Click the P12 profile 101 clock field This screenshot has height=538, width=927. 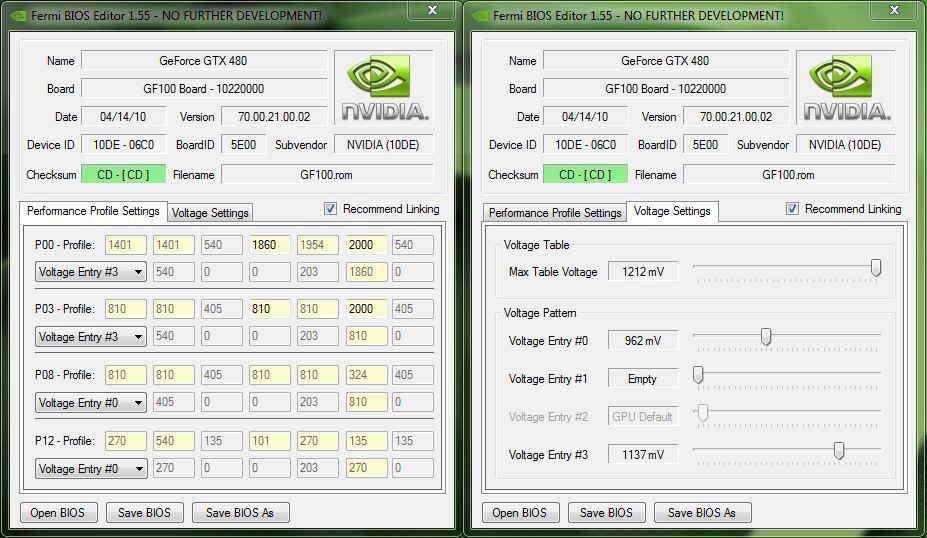coord(270,441)
